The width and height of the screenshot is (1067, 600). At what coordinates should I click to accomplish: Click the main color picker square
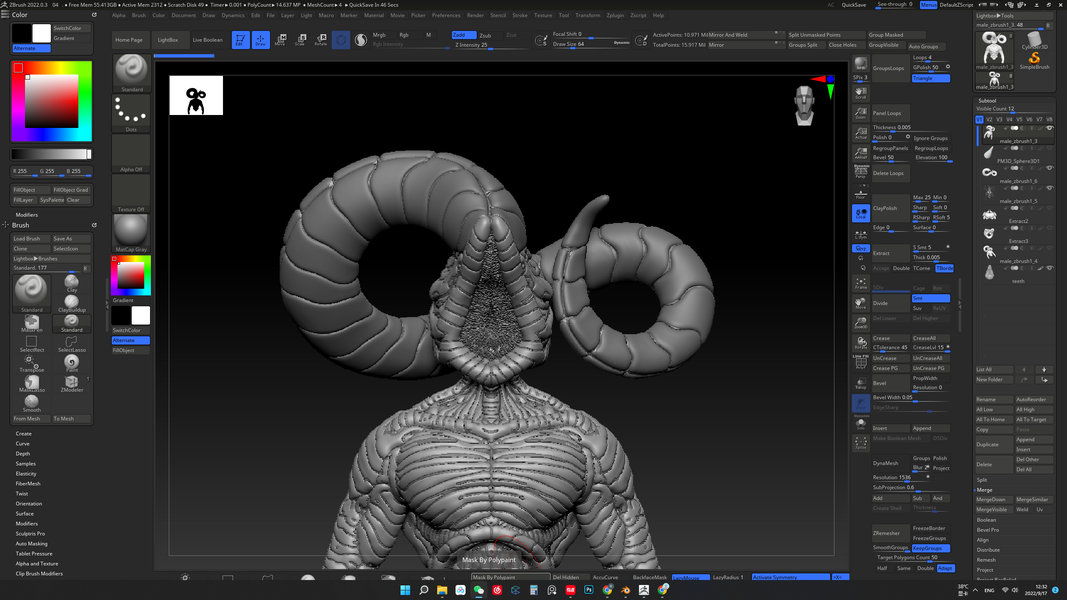tap(52, 101)
